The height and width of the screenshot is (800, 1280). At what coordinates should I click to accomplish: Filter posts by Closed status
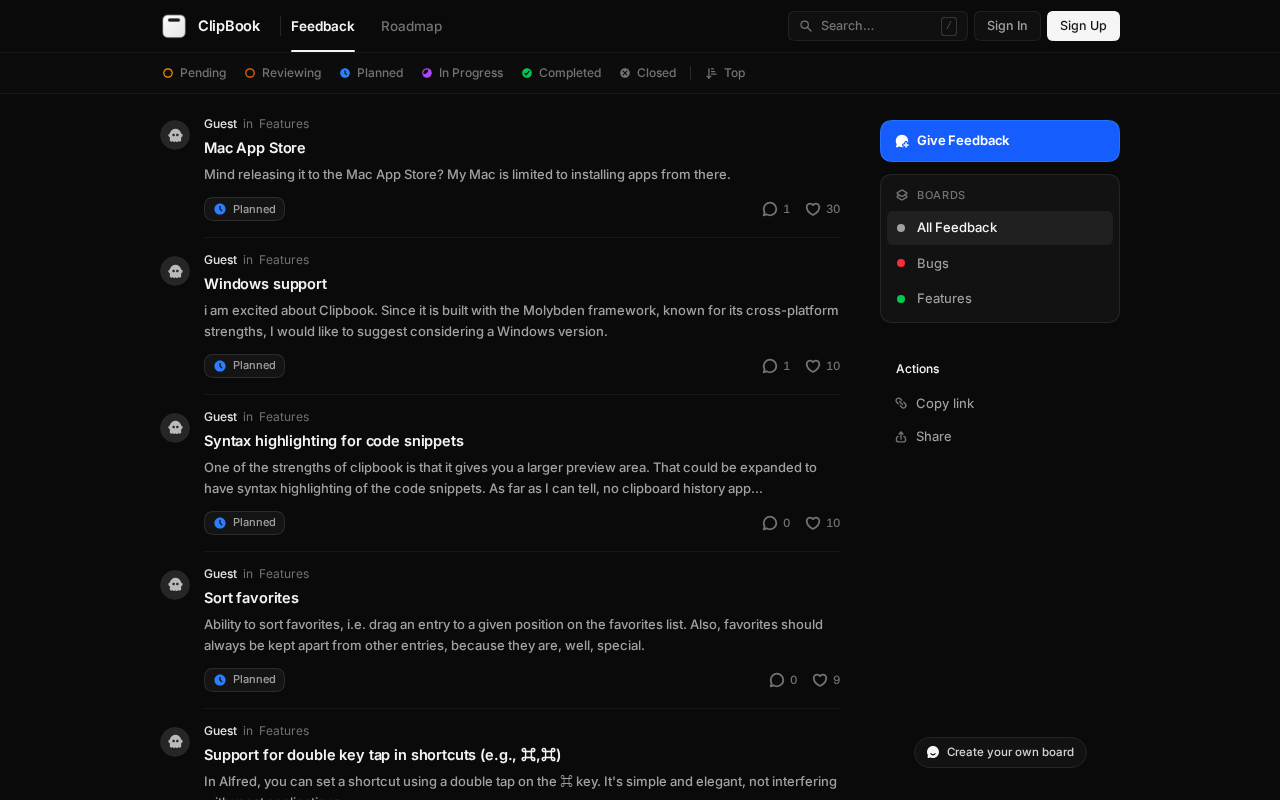pyautogui.click(x=648, y=73)
